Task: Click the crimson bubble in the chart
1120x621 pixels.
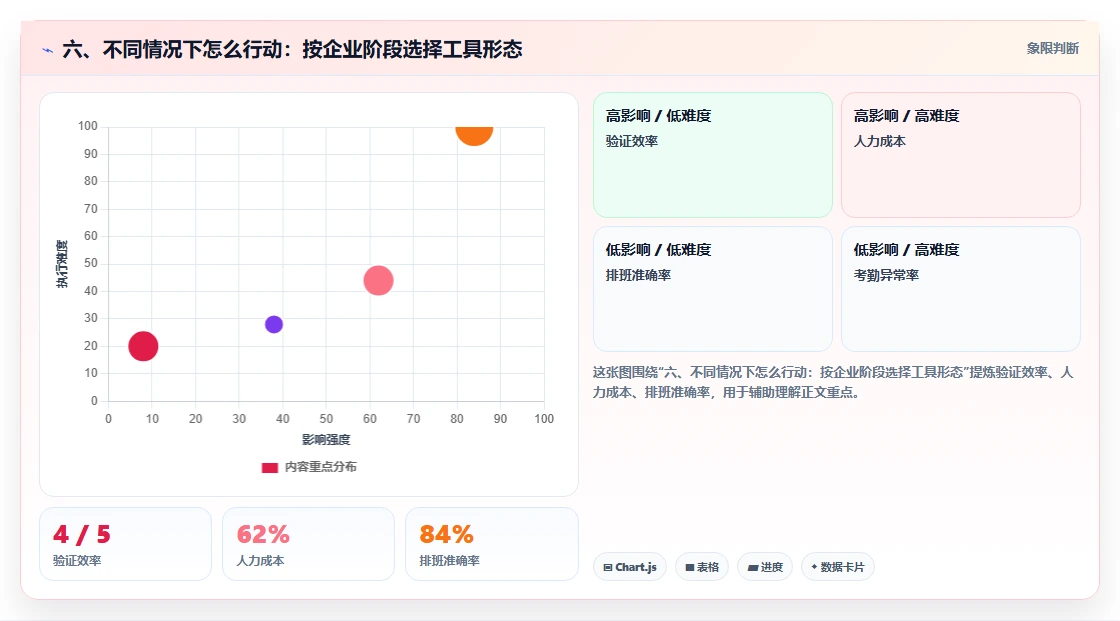Action: pos(143,346)
